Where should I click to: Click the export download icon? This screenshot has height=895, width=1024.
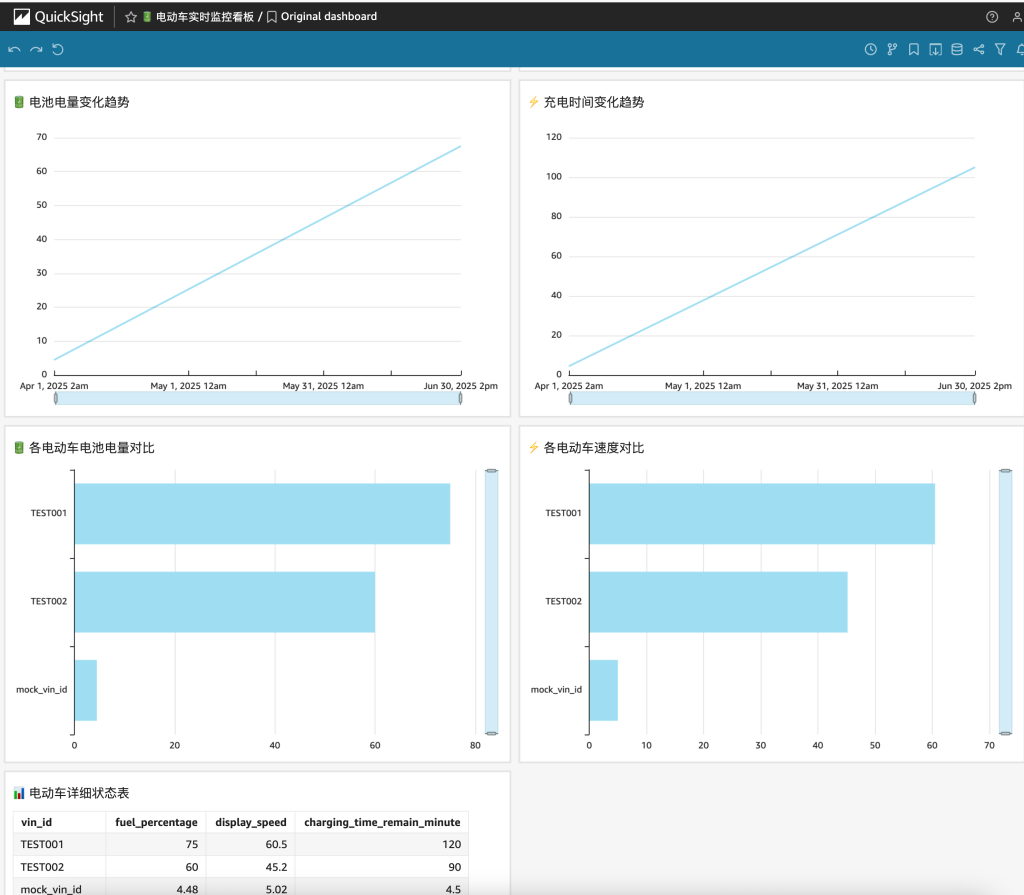[935, 49]
